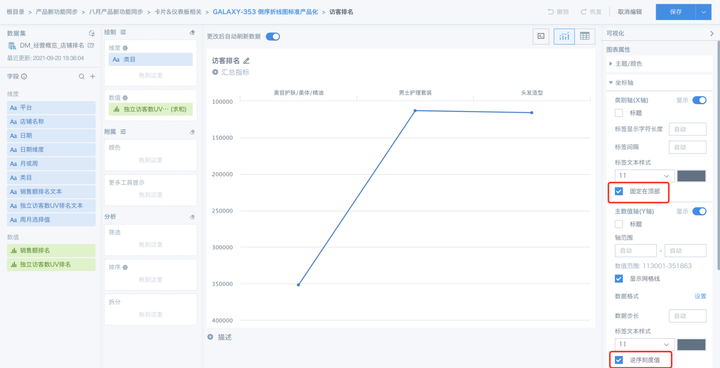Switch to chart view icon
This screenshot has width=720, height=368.
pos(564,36)
